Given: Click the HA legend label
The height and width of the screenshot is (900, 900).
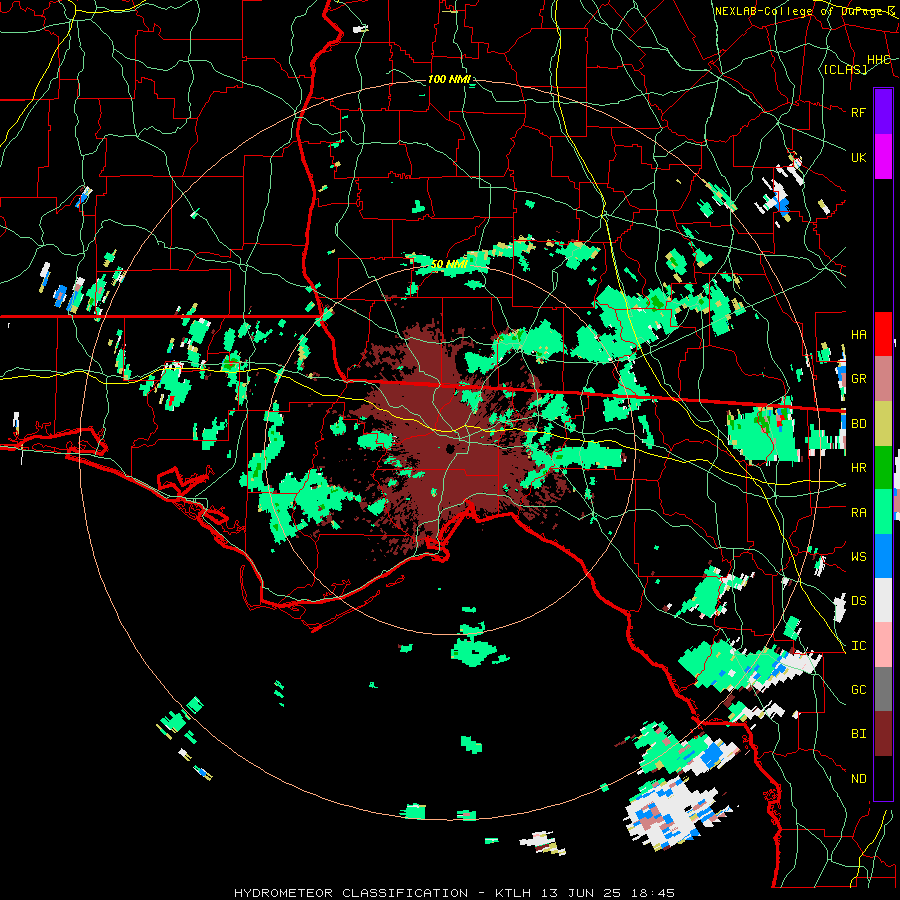Looking at the screenshot, I should coord(858,335).
